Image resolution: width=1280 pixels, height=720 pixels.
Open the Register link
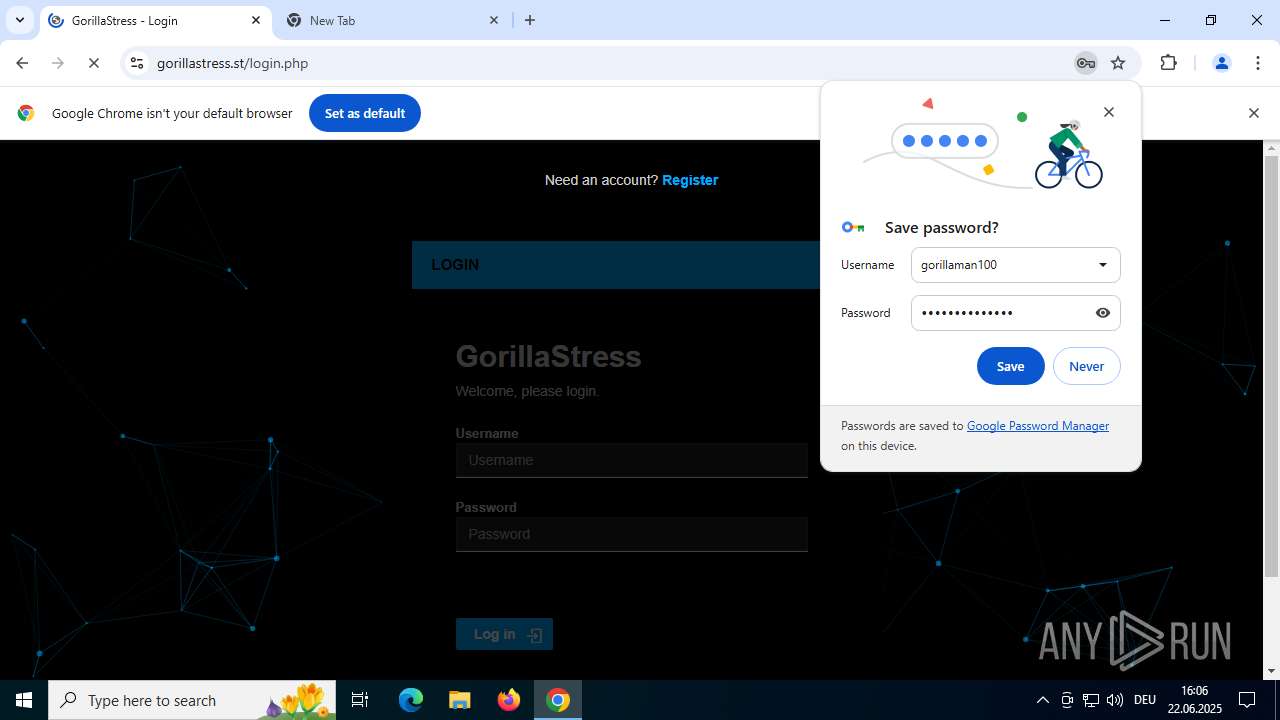(x=690, y=180)
